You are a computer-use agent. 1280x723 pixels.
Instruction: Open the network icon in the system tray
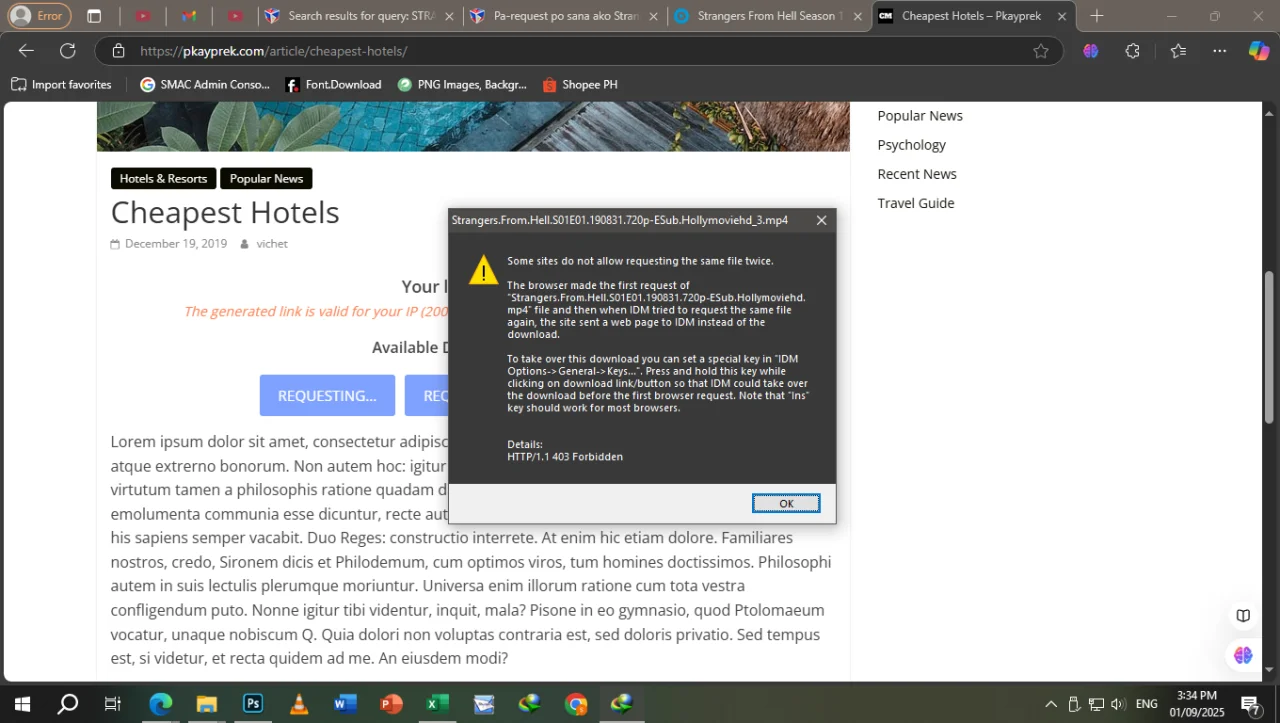1096,704
